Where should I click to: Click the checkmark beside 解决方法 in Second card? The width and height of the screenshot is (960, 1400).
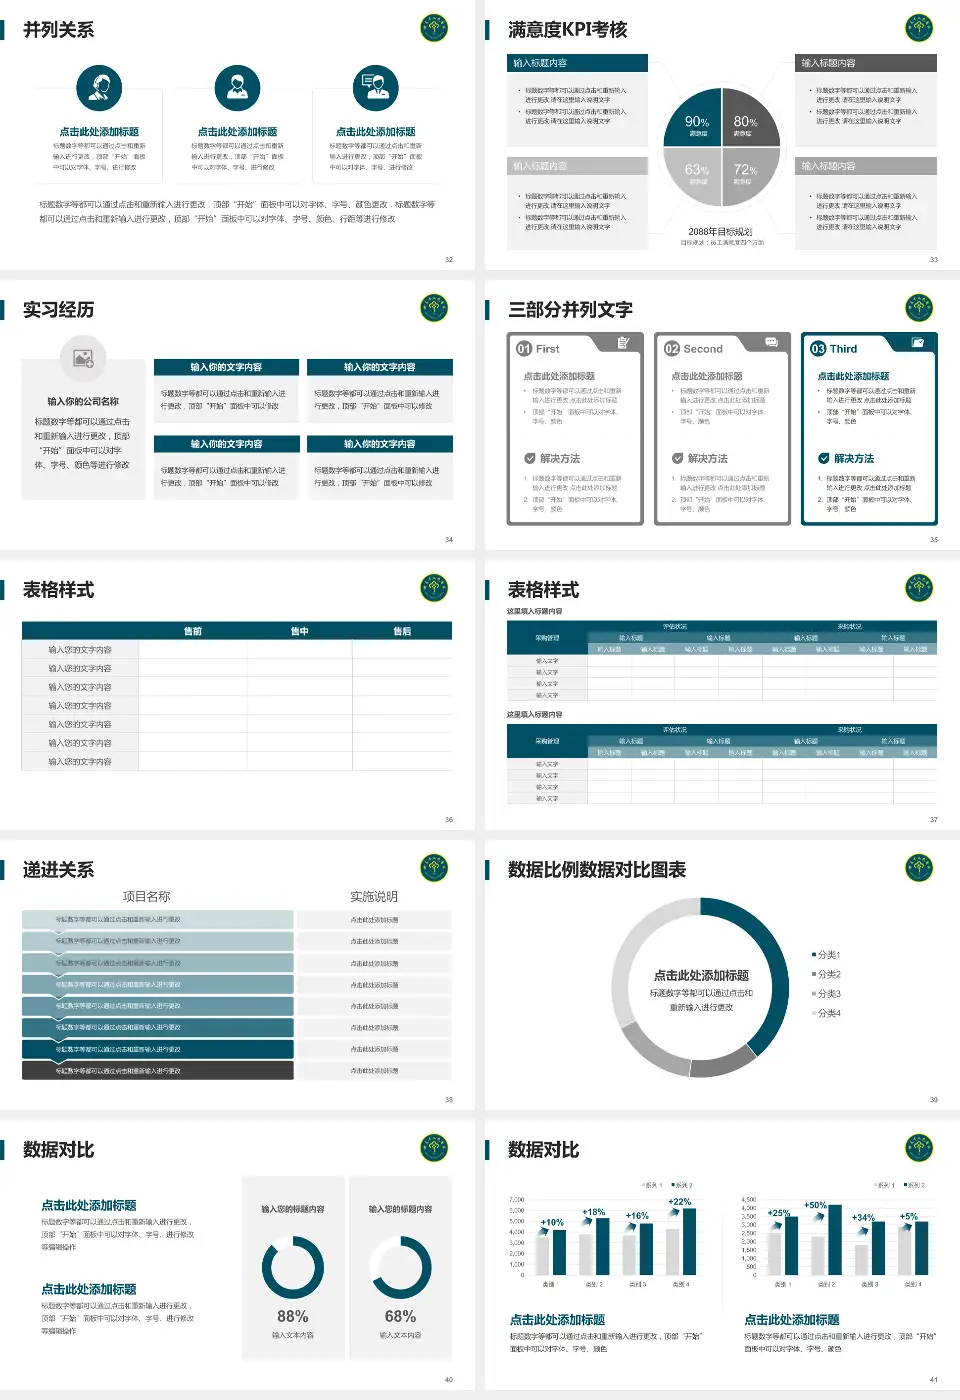(x=678, y=458)
